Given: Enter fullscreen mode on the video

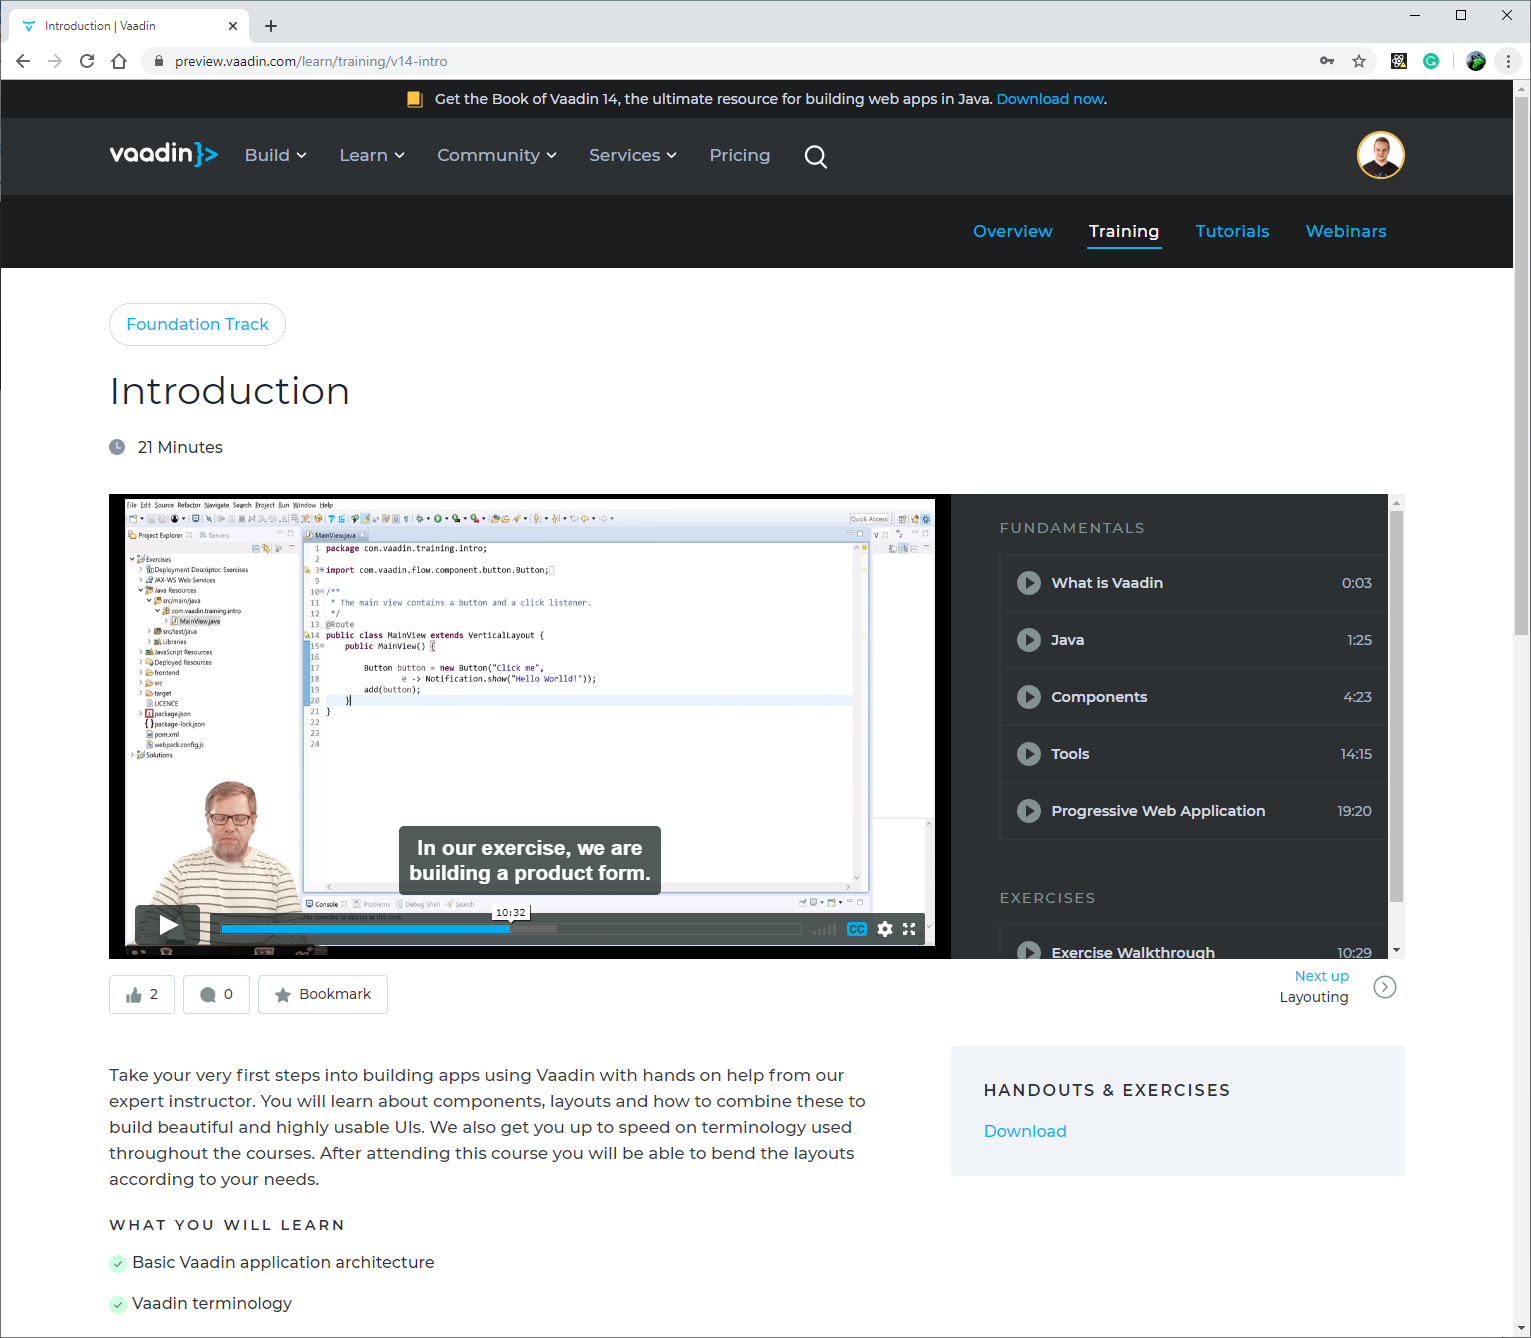Looking at the screenshot, I should [x=908, y=929].
